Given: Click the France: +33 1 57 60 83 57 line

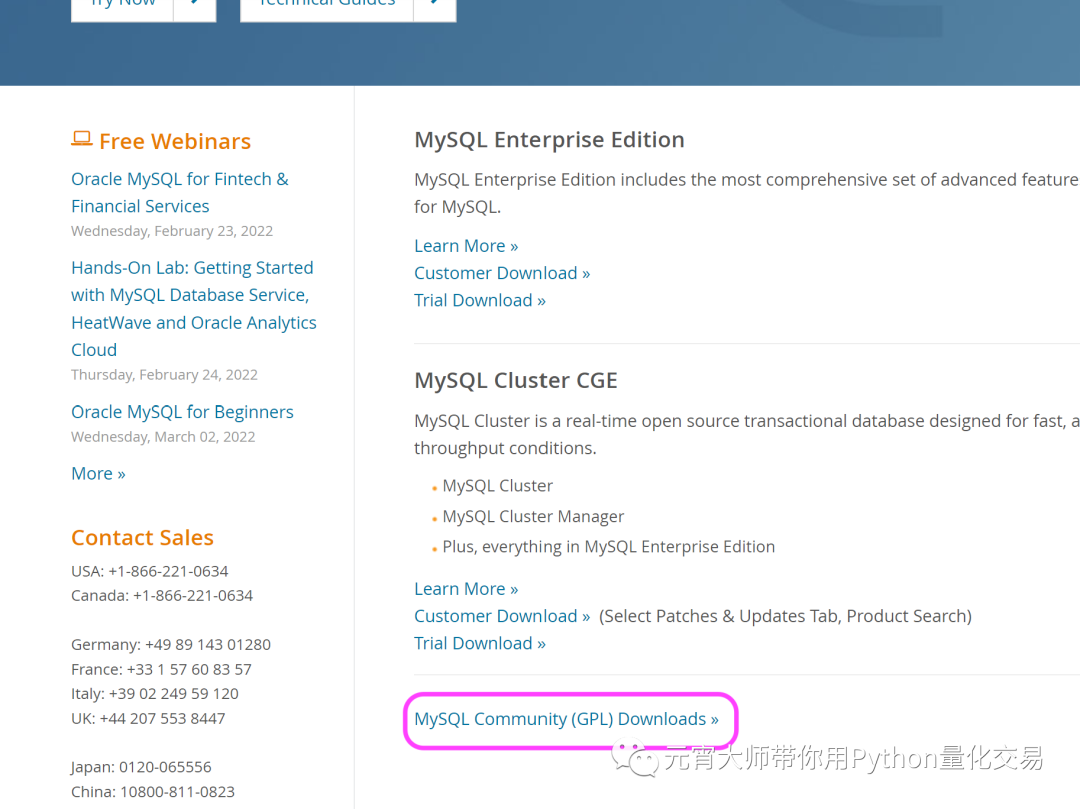Looking at the screenshot, I should (161, 670).
